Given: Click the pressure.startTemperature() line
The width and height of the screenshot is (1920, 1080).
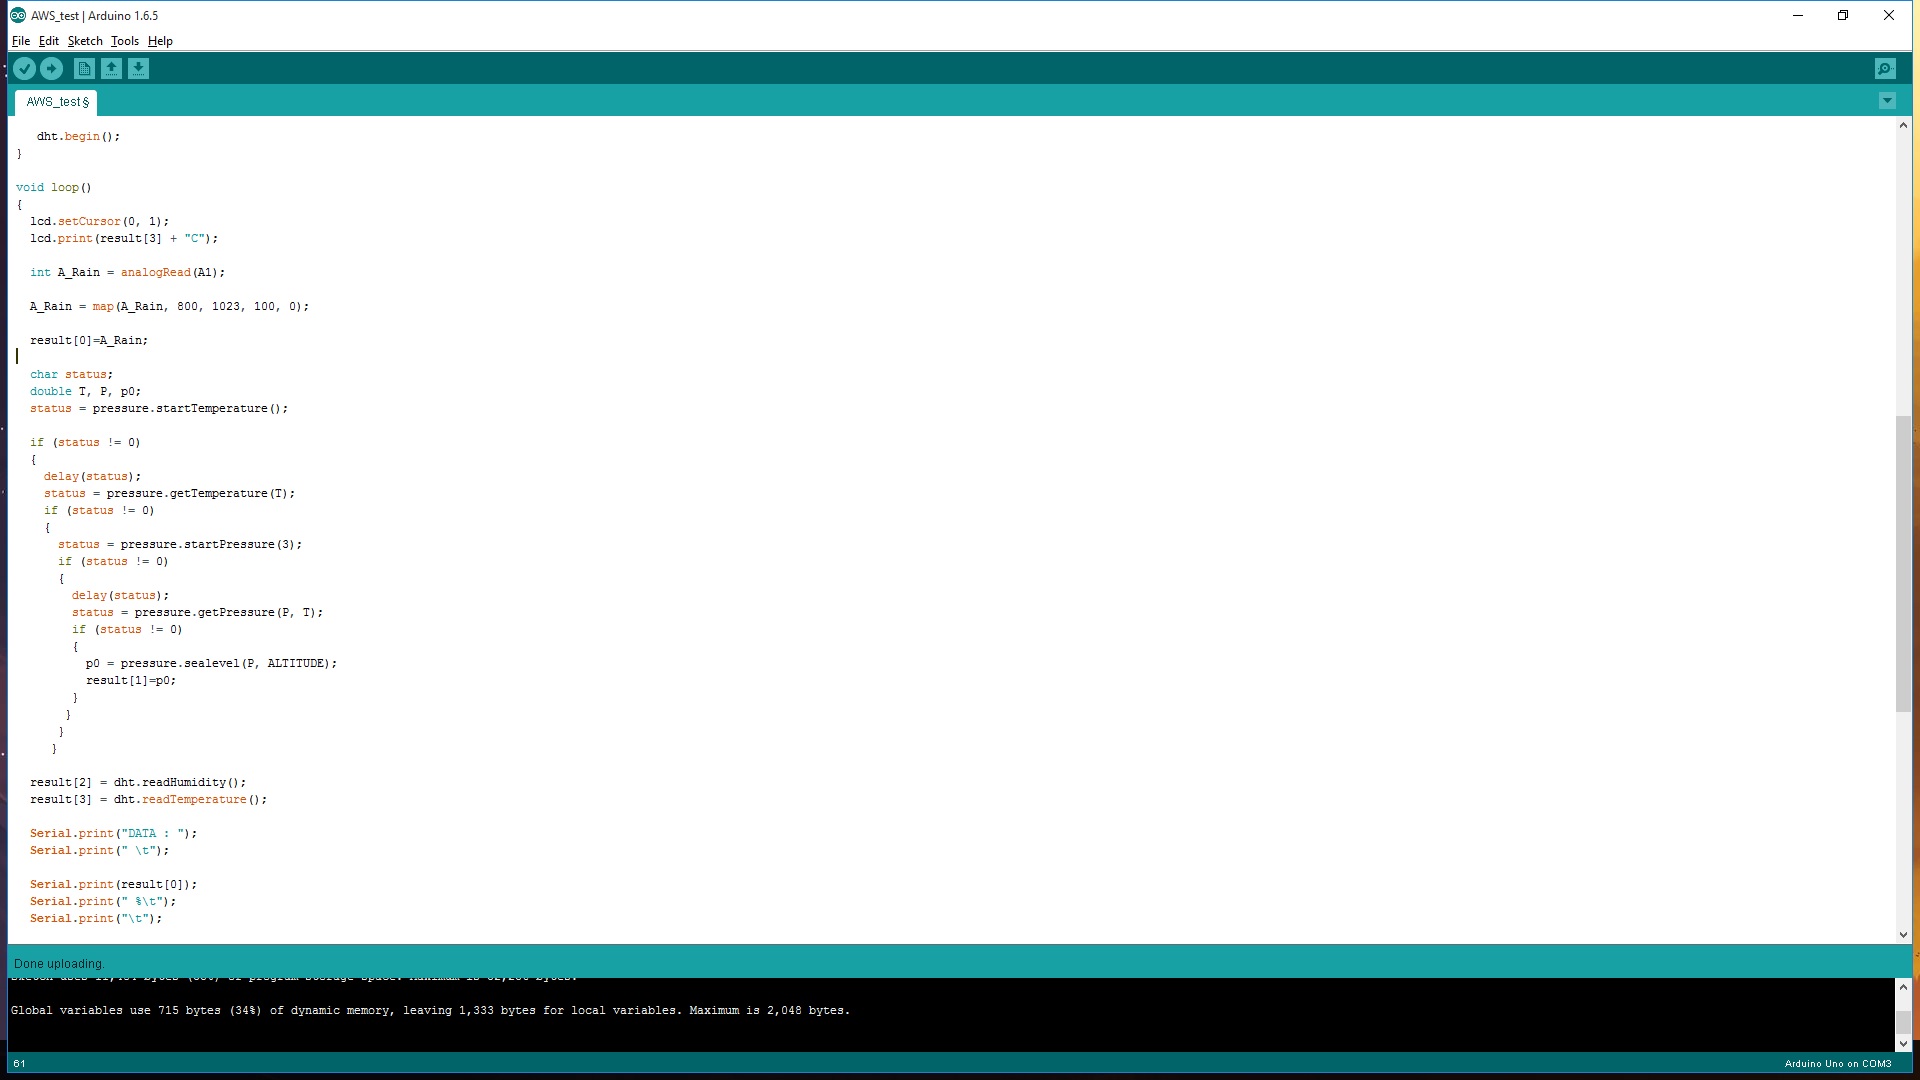Looking at the screenshot, I should [159, 409].
